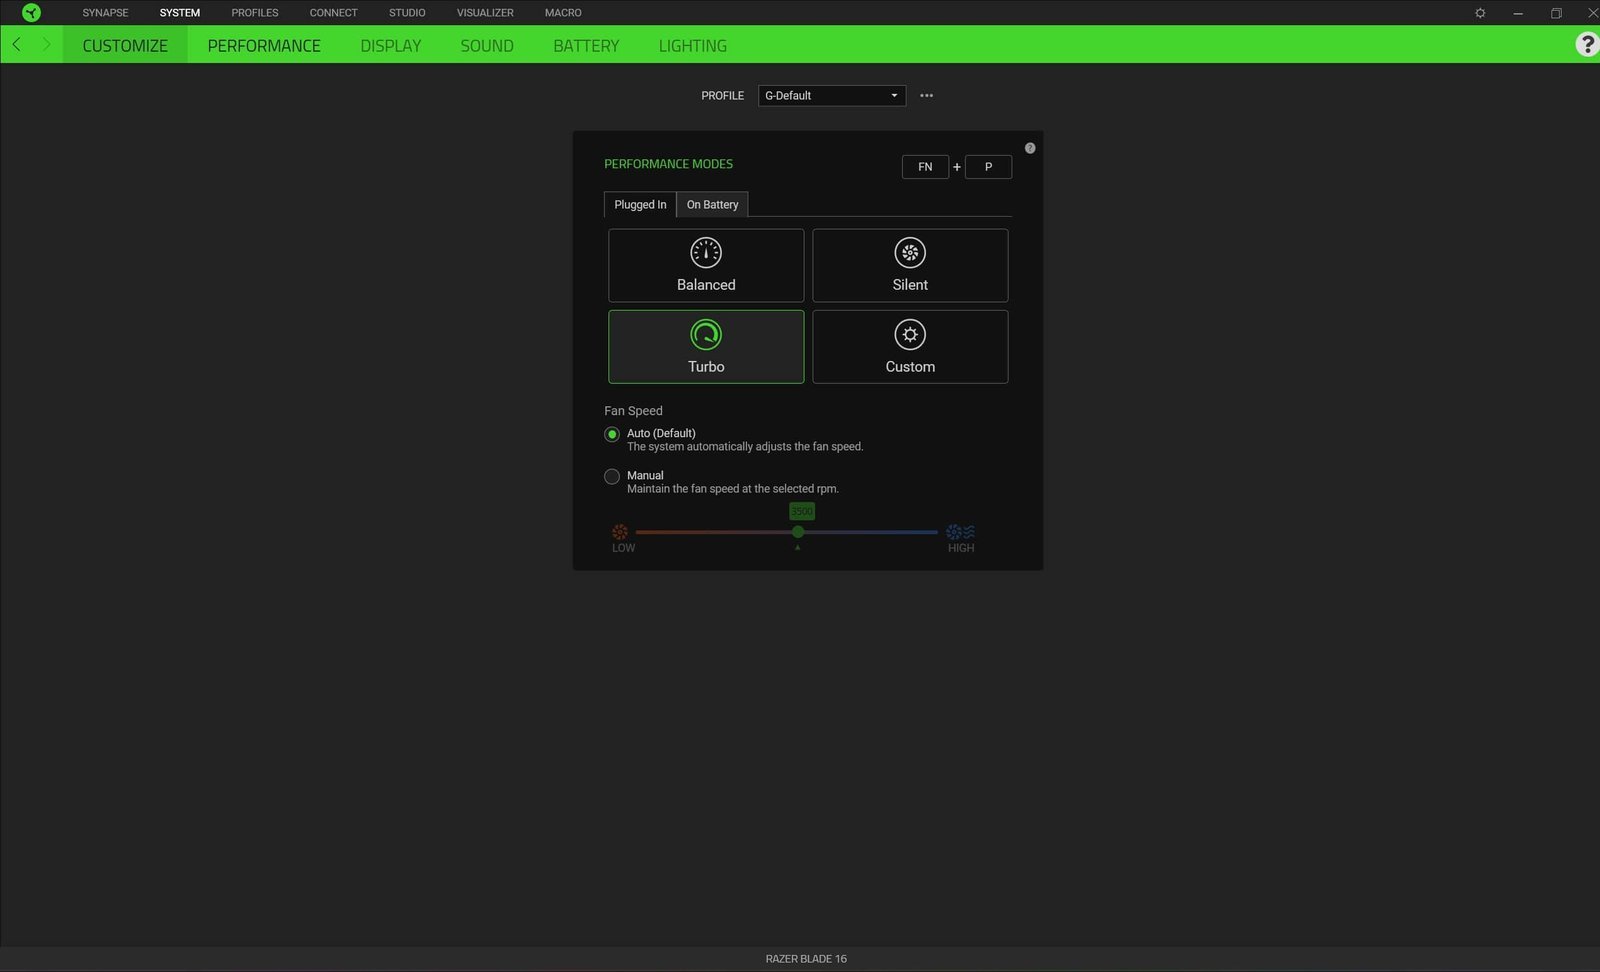Click the help question mark in green bar

(1586, 45)
